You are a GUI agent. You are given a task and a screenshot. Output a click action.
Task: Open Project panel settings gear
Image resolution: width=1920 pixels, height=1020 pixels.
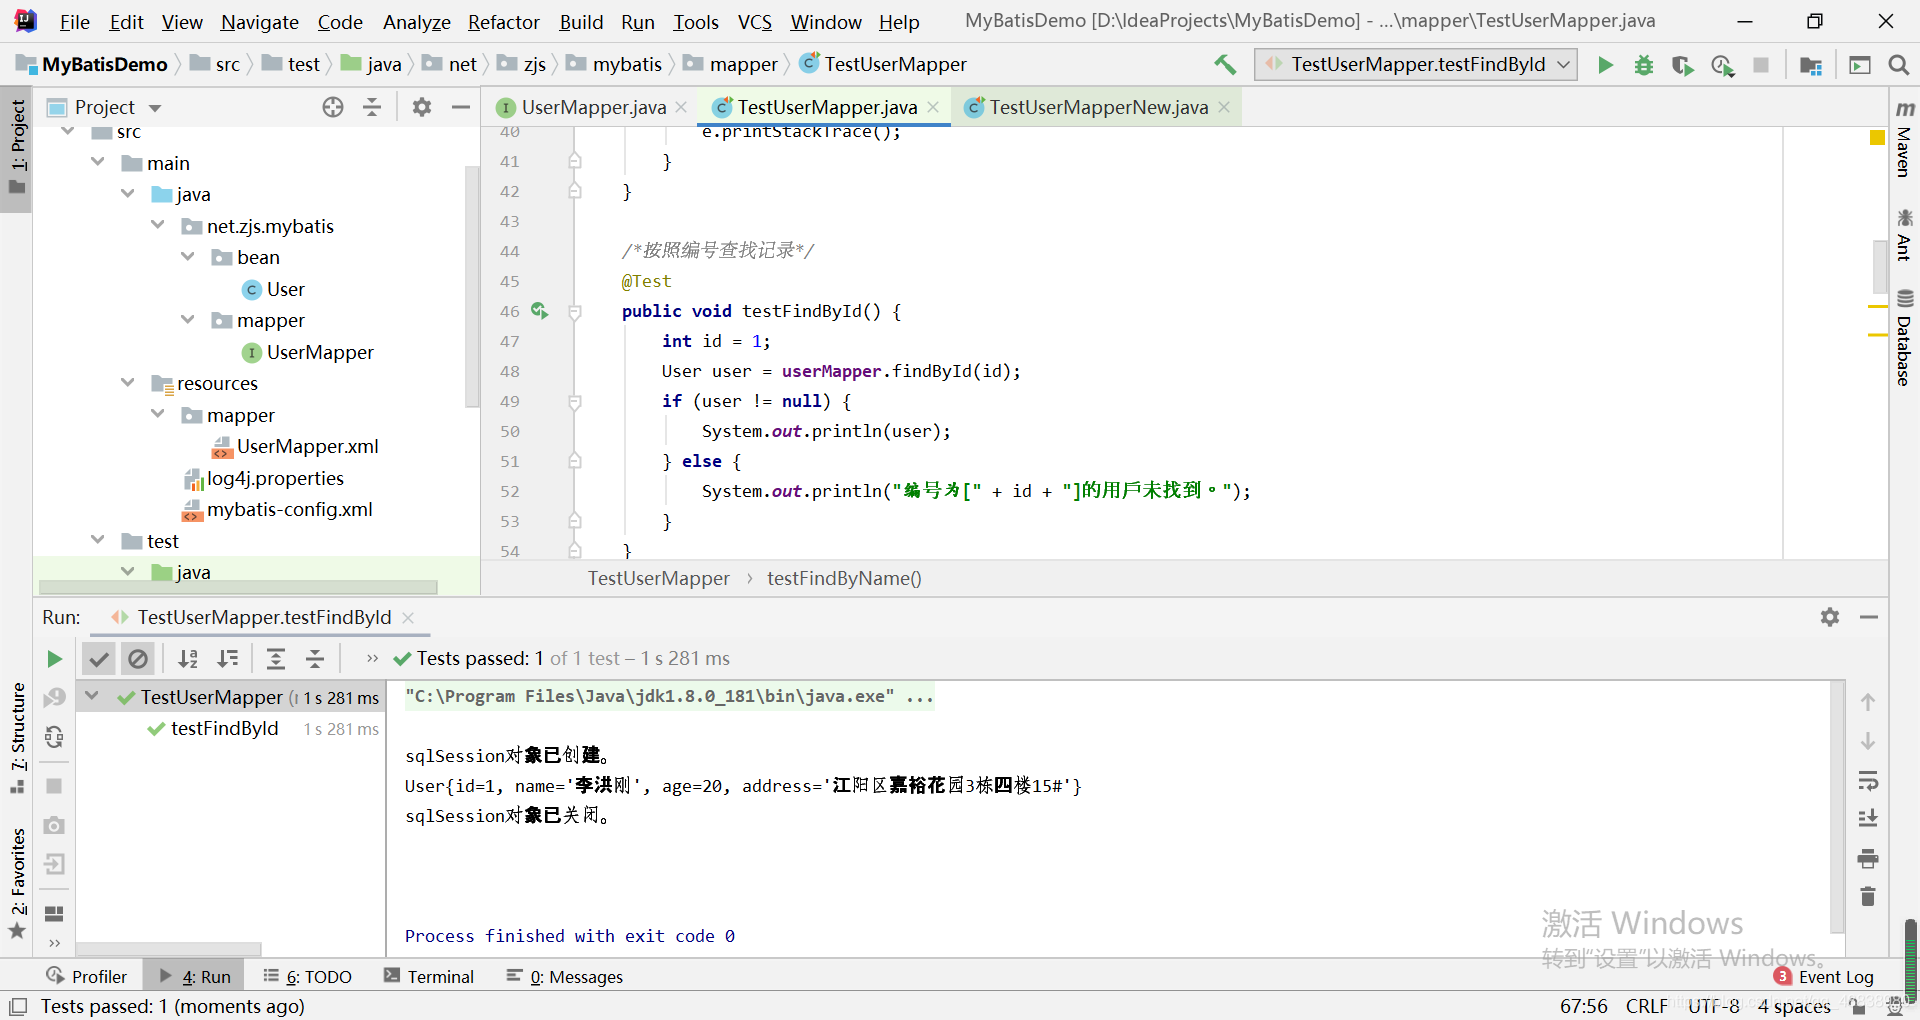(x=422, y=107)
